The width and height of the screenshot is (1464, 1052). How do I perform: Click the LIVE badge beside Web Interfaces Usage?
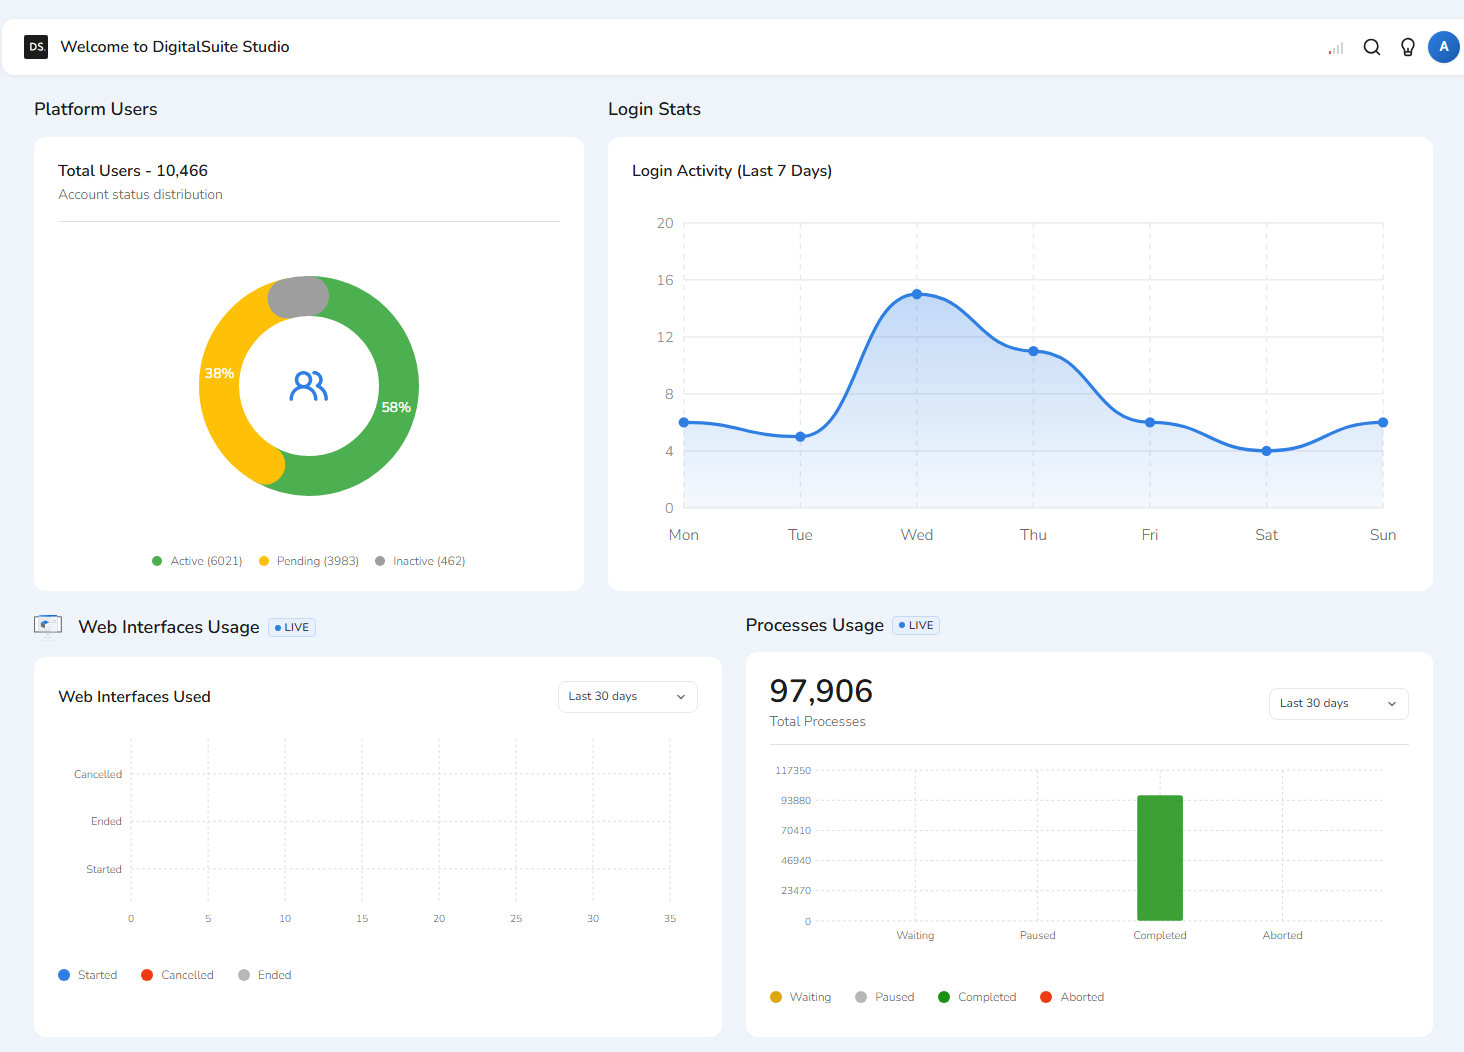pyautogui.click(x=292, y=628)
